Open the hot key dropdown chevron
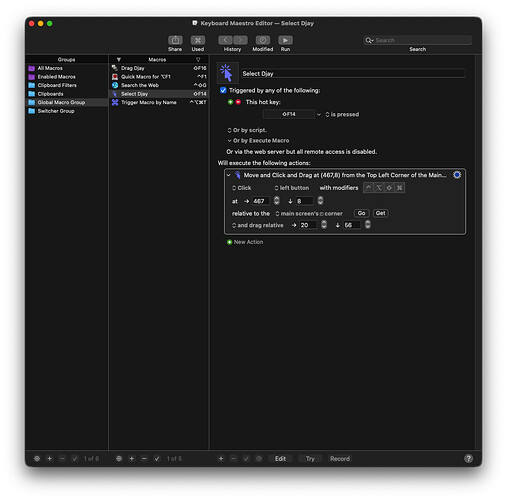The height and width of the screenshot is (500, 506). [319, 114]
